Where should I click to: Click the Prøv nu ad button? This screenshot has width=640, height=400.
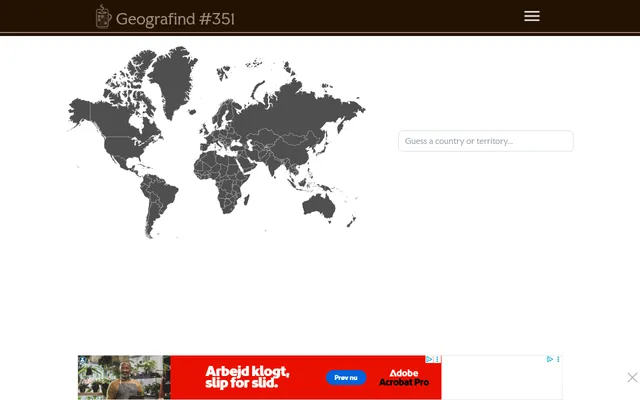pos(346,378)
